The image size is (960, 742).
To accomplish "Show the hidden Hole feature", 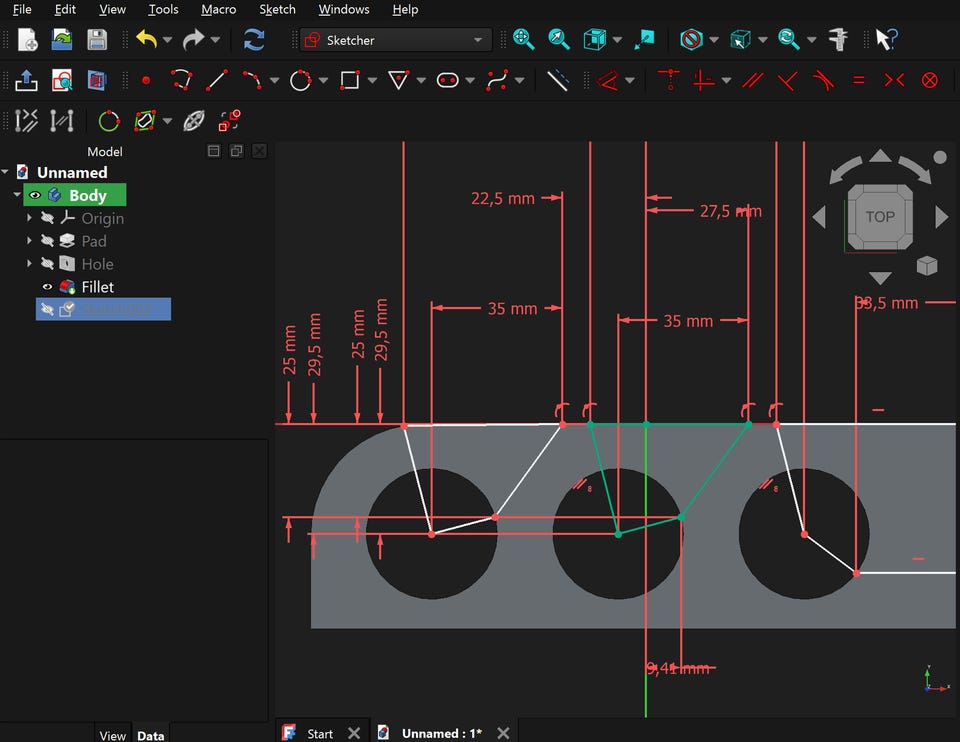I will point(47,264).
